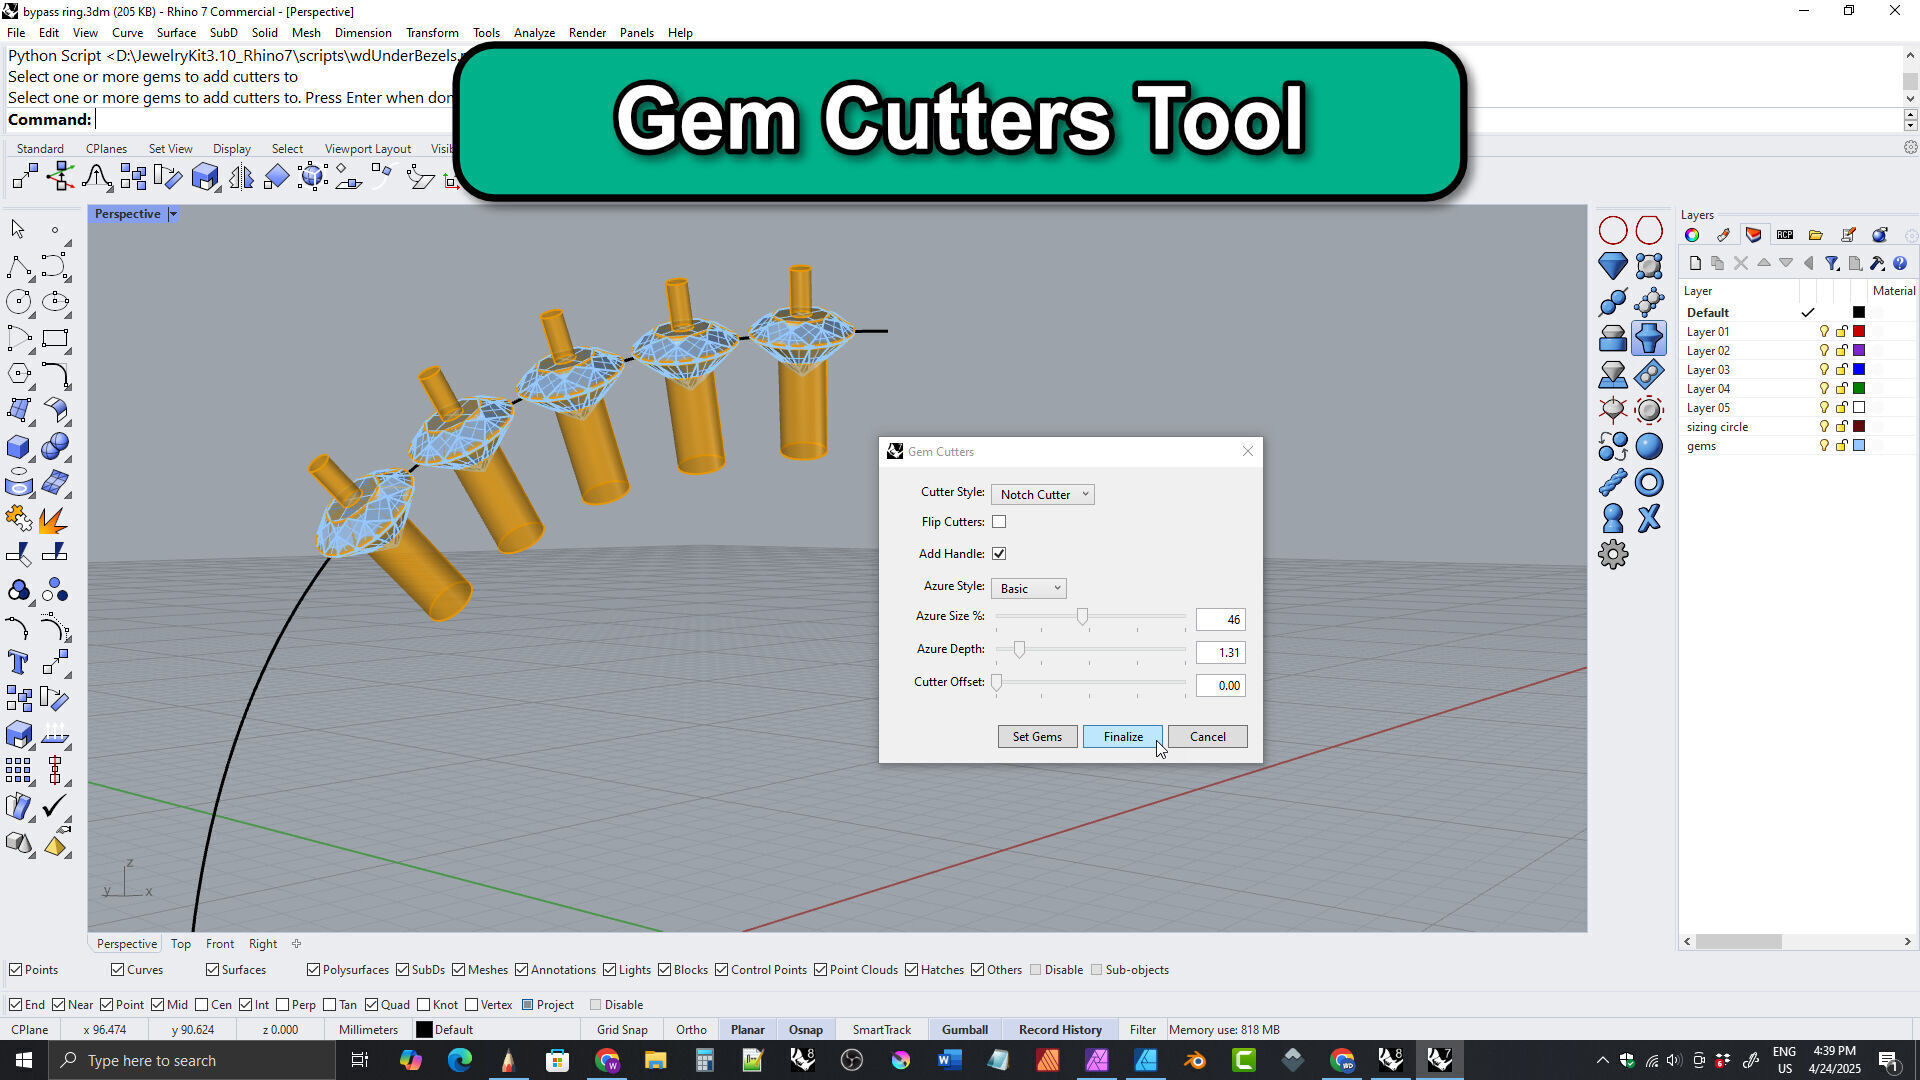This screenshot has width=1920, height=1080.
Task: Click the layer filter funnel icon
Action: [1831, 264]
